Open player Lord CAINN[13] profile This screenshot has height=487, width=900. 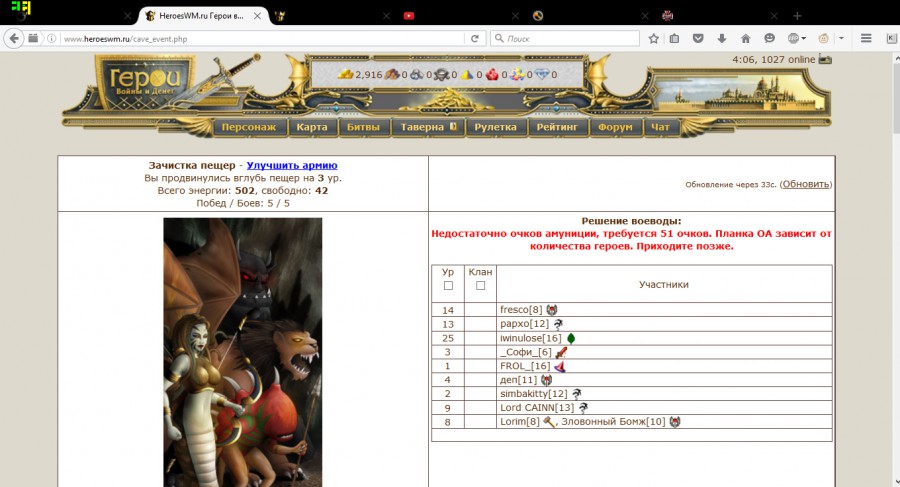pyautogui.click(x=537, y=408)
